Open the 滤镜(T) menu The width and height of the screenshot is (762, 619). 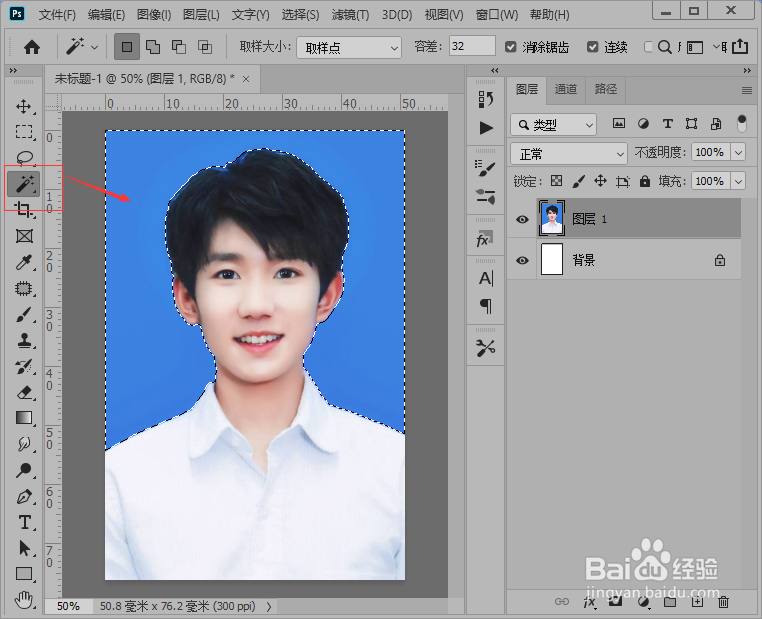[x=348, y=15]
